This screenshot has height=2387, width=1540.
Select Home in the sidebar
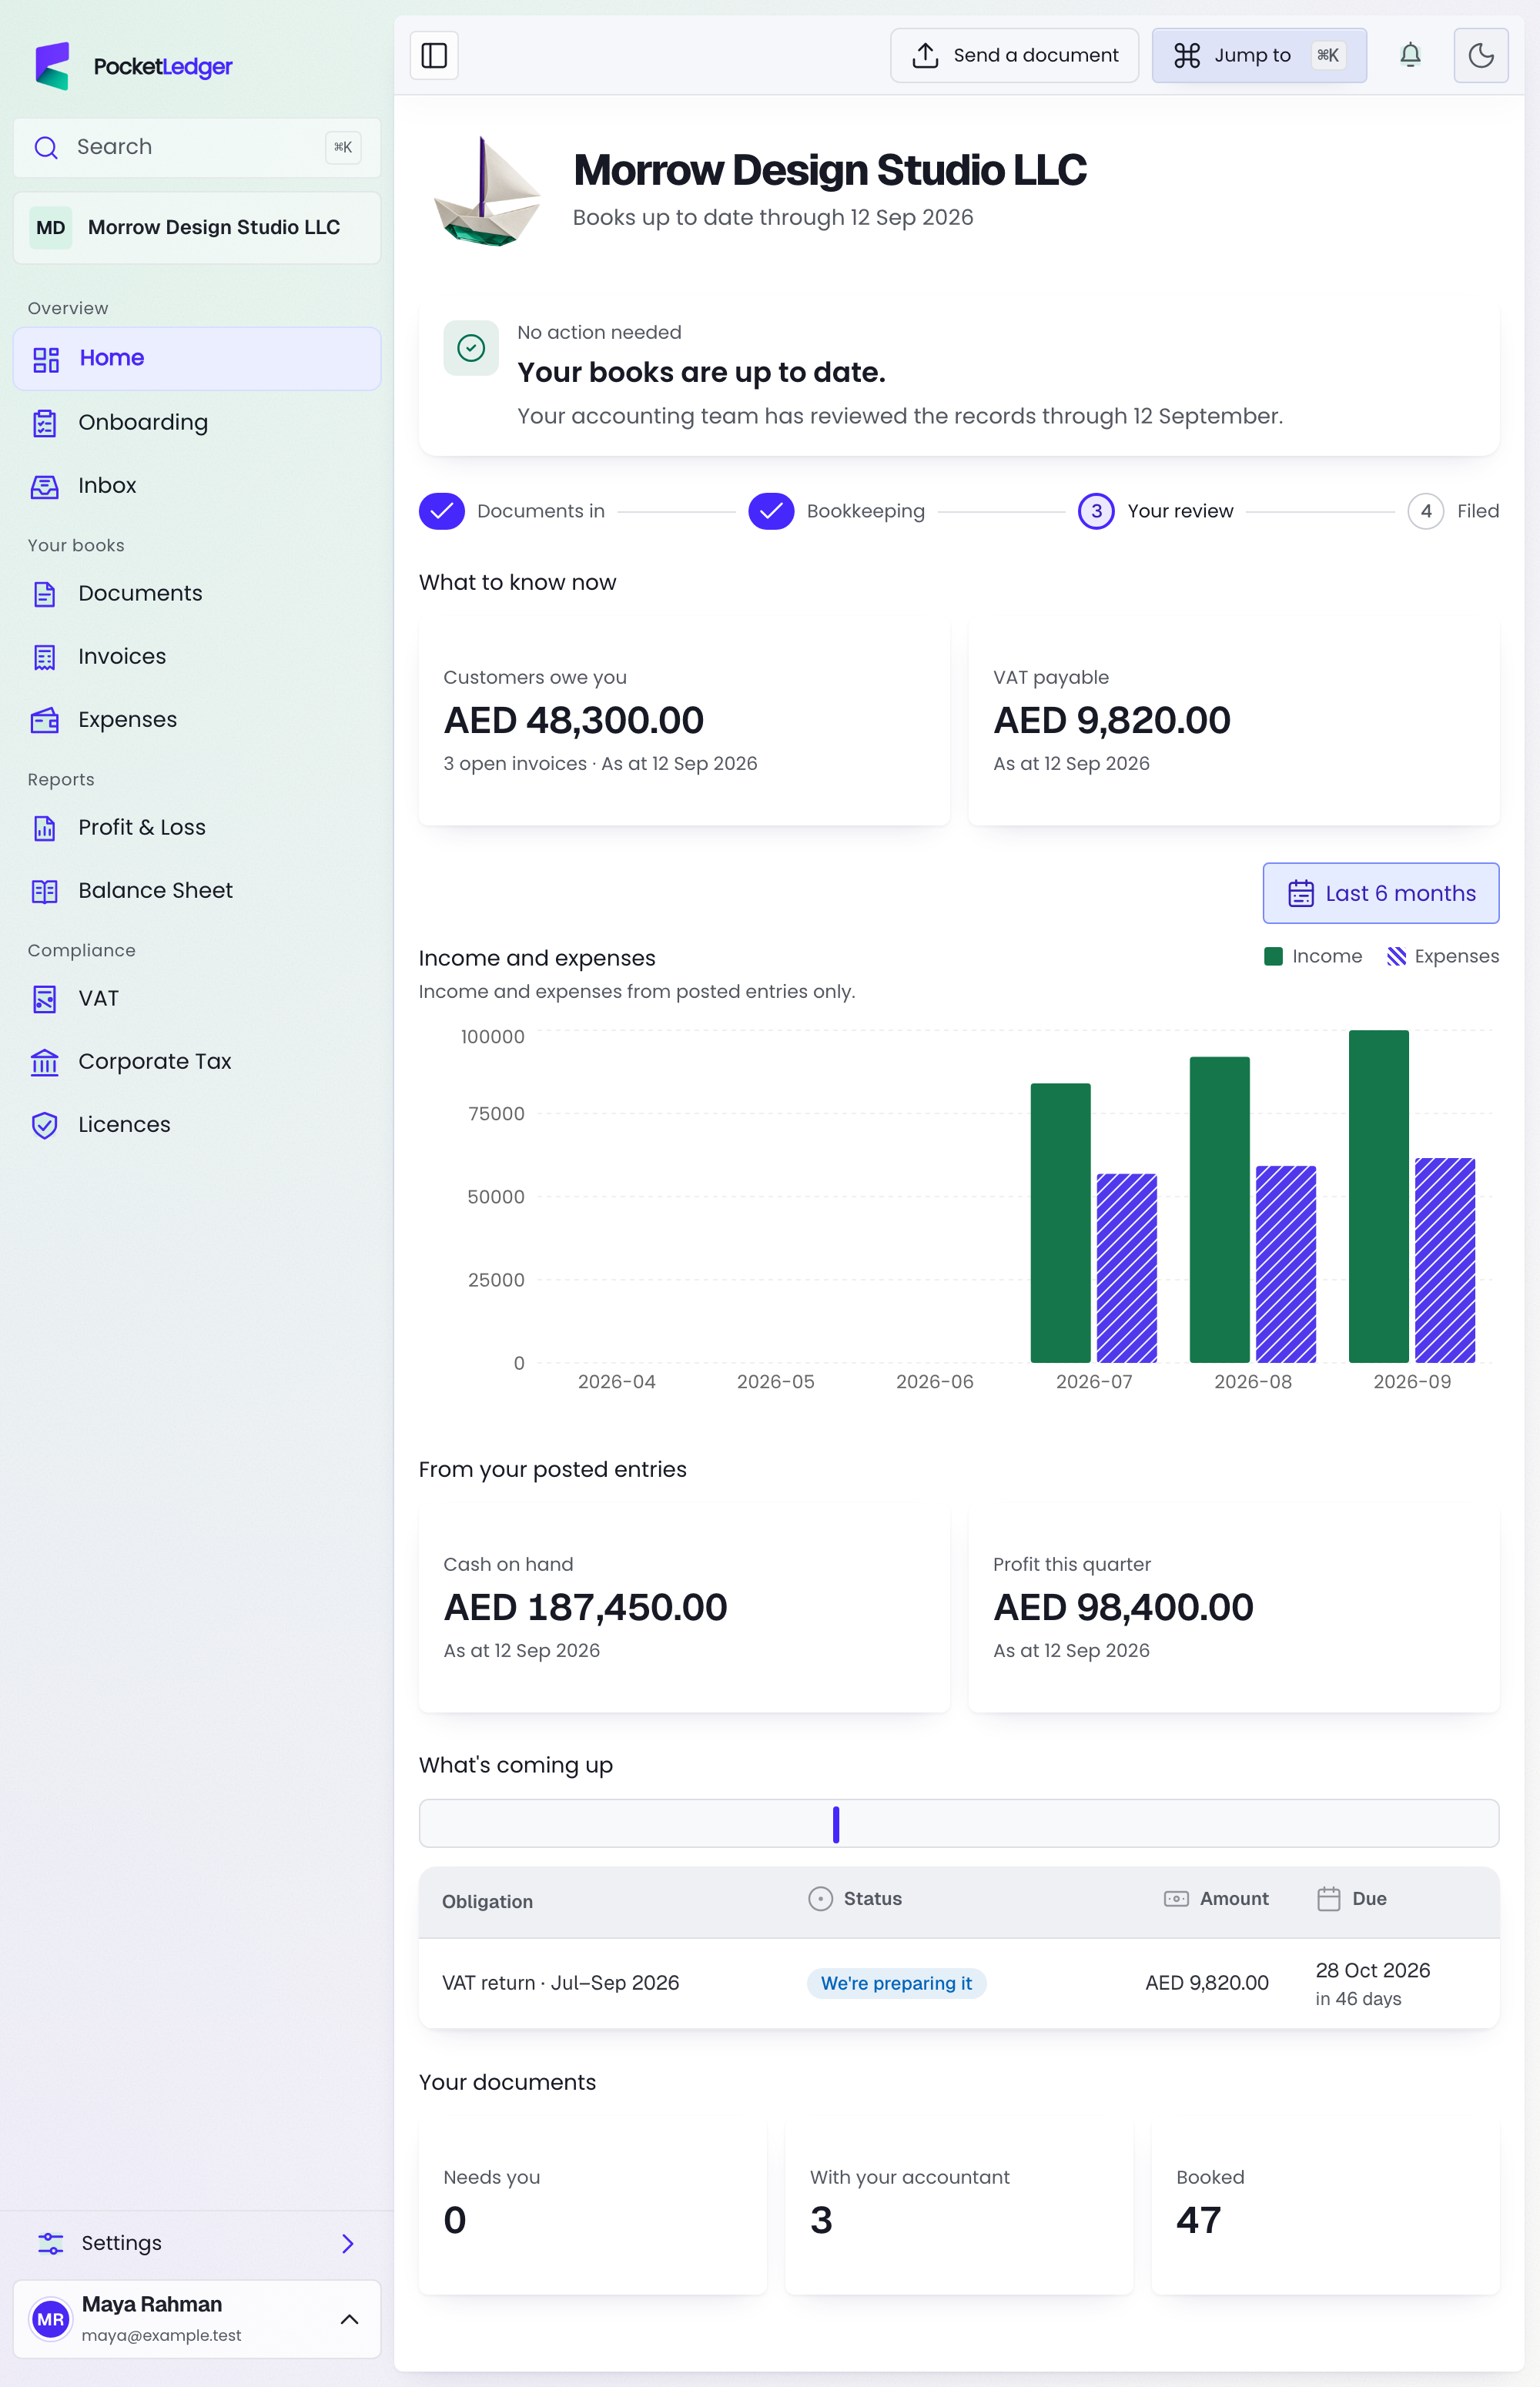(197, 358)
